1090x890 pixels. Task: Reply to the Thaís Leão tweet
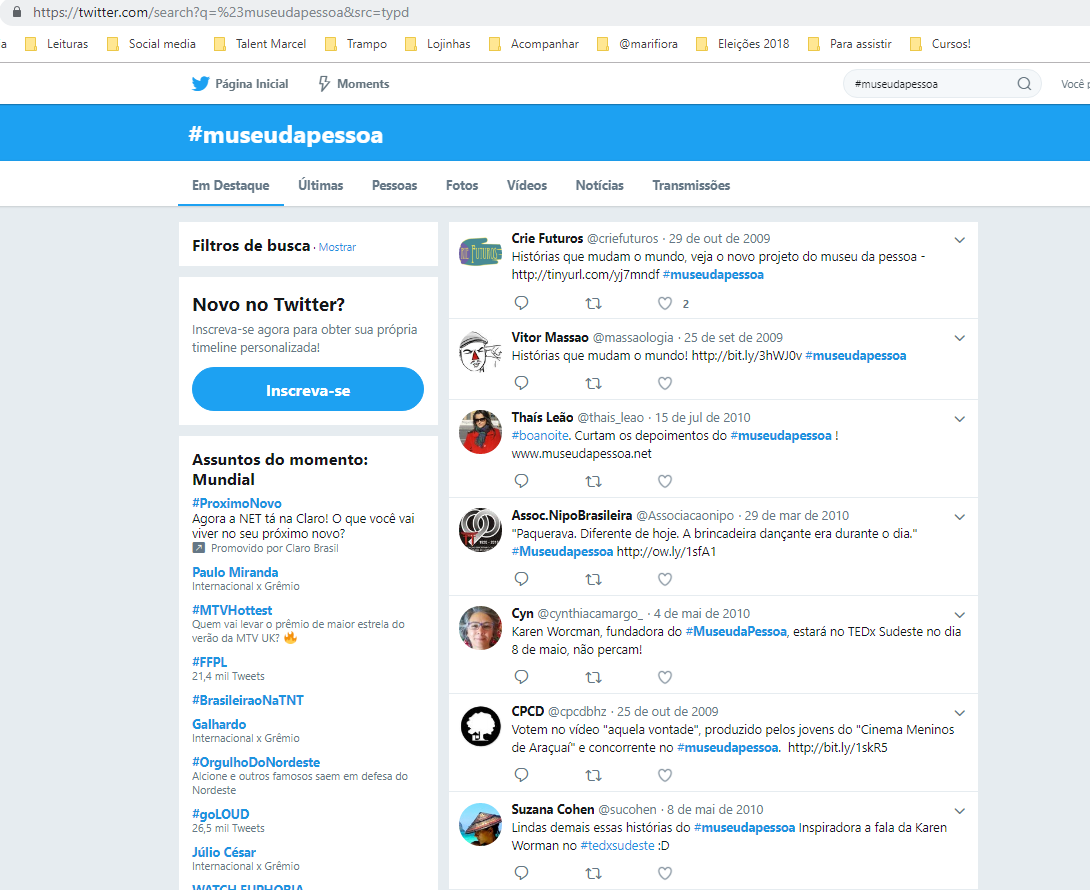pos(521,480)
